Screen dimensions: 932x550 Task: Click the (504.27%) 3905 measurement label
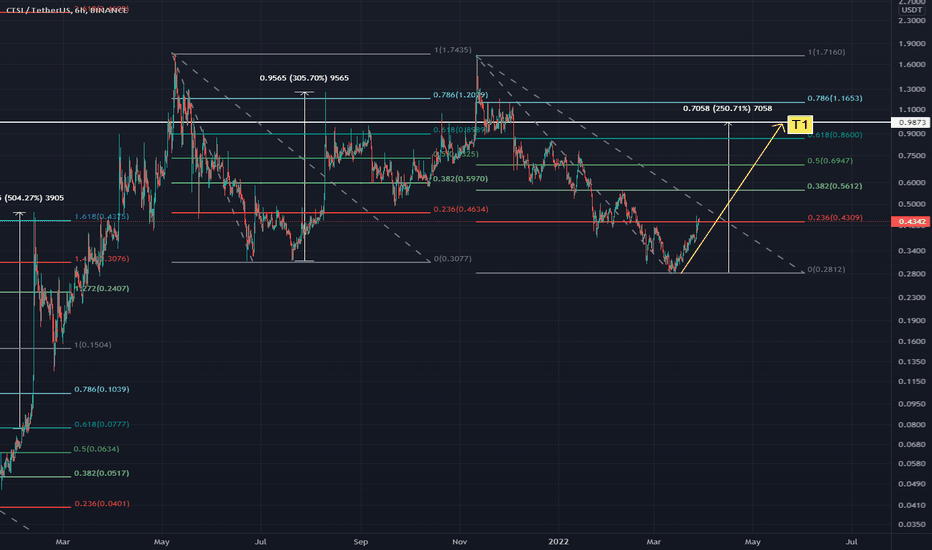click(33, 198)
